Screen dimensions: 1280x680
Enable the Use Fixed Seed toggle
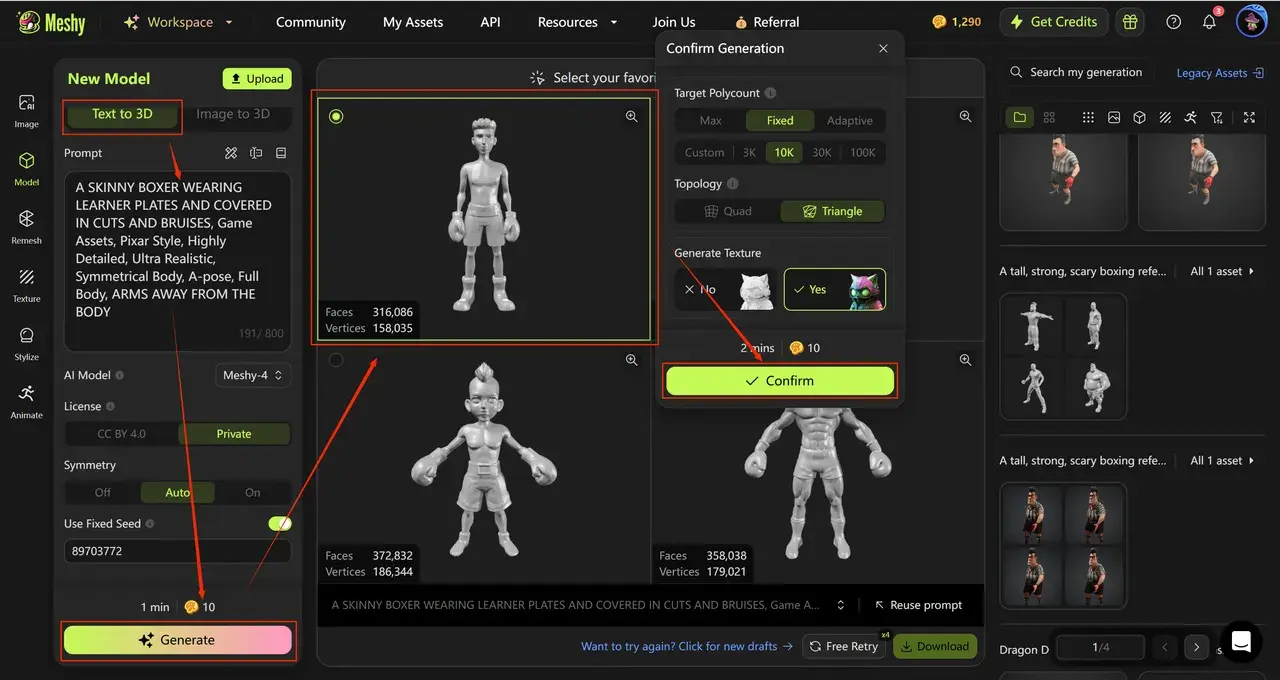tap(280, 522)
